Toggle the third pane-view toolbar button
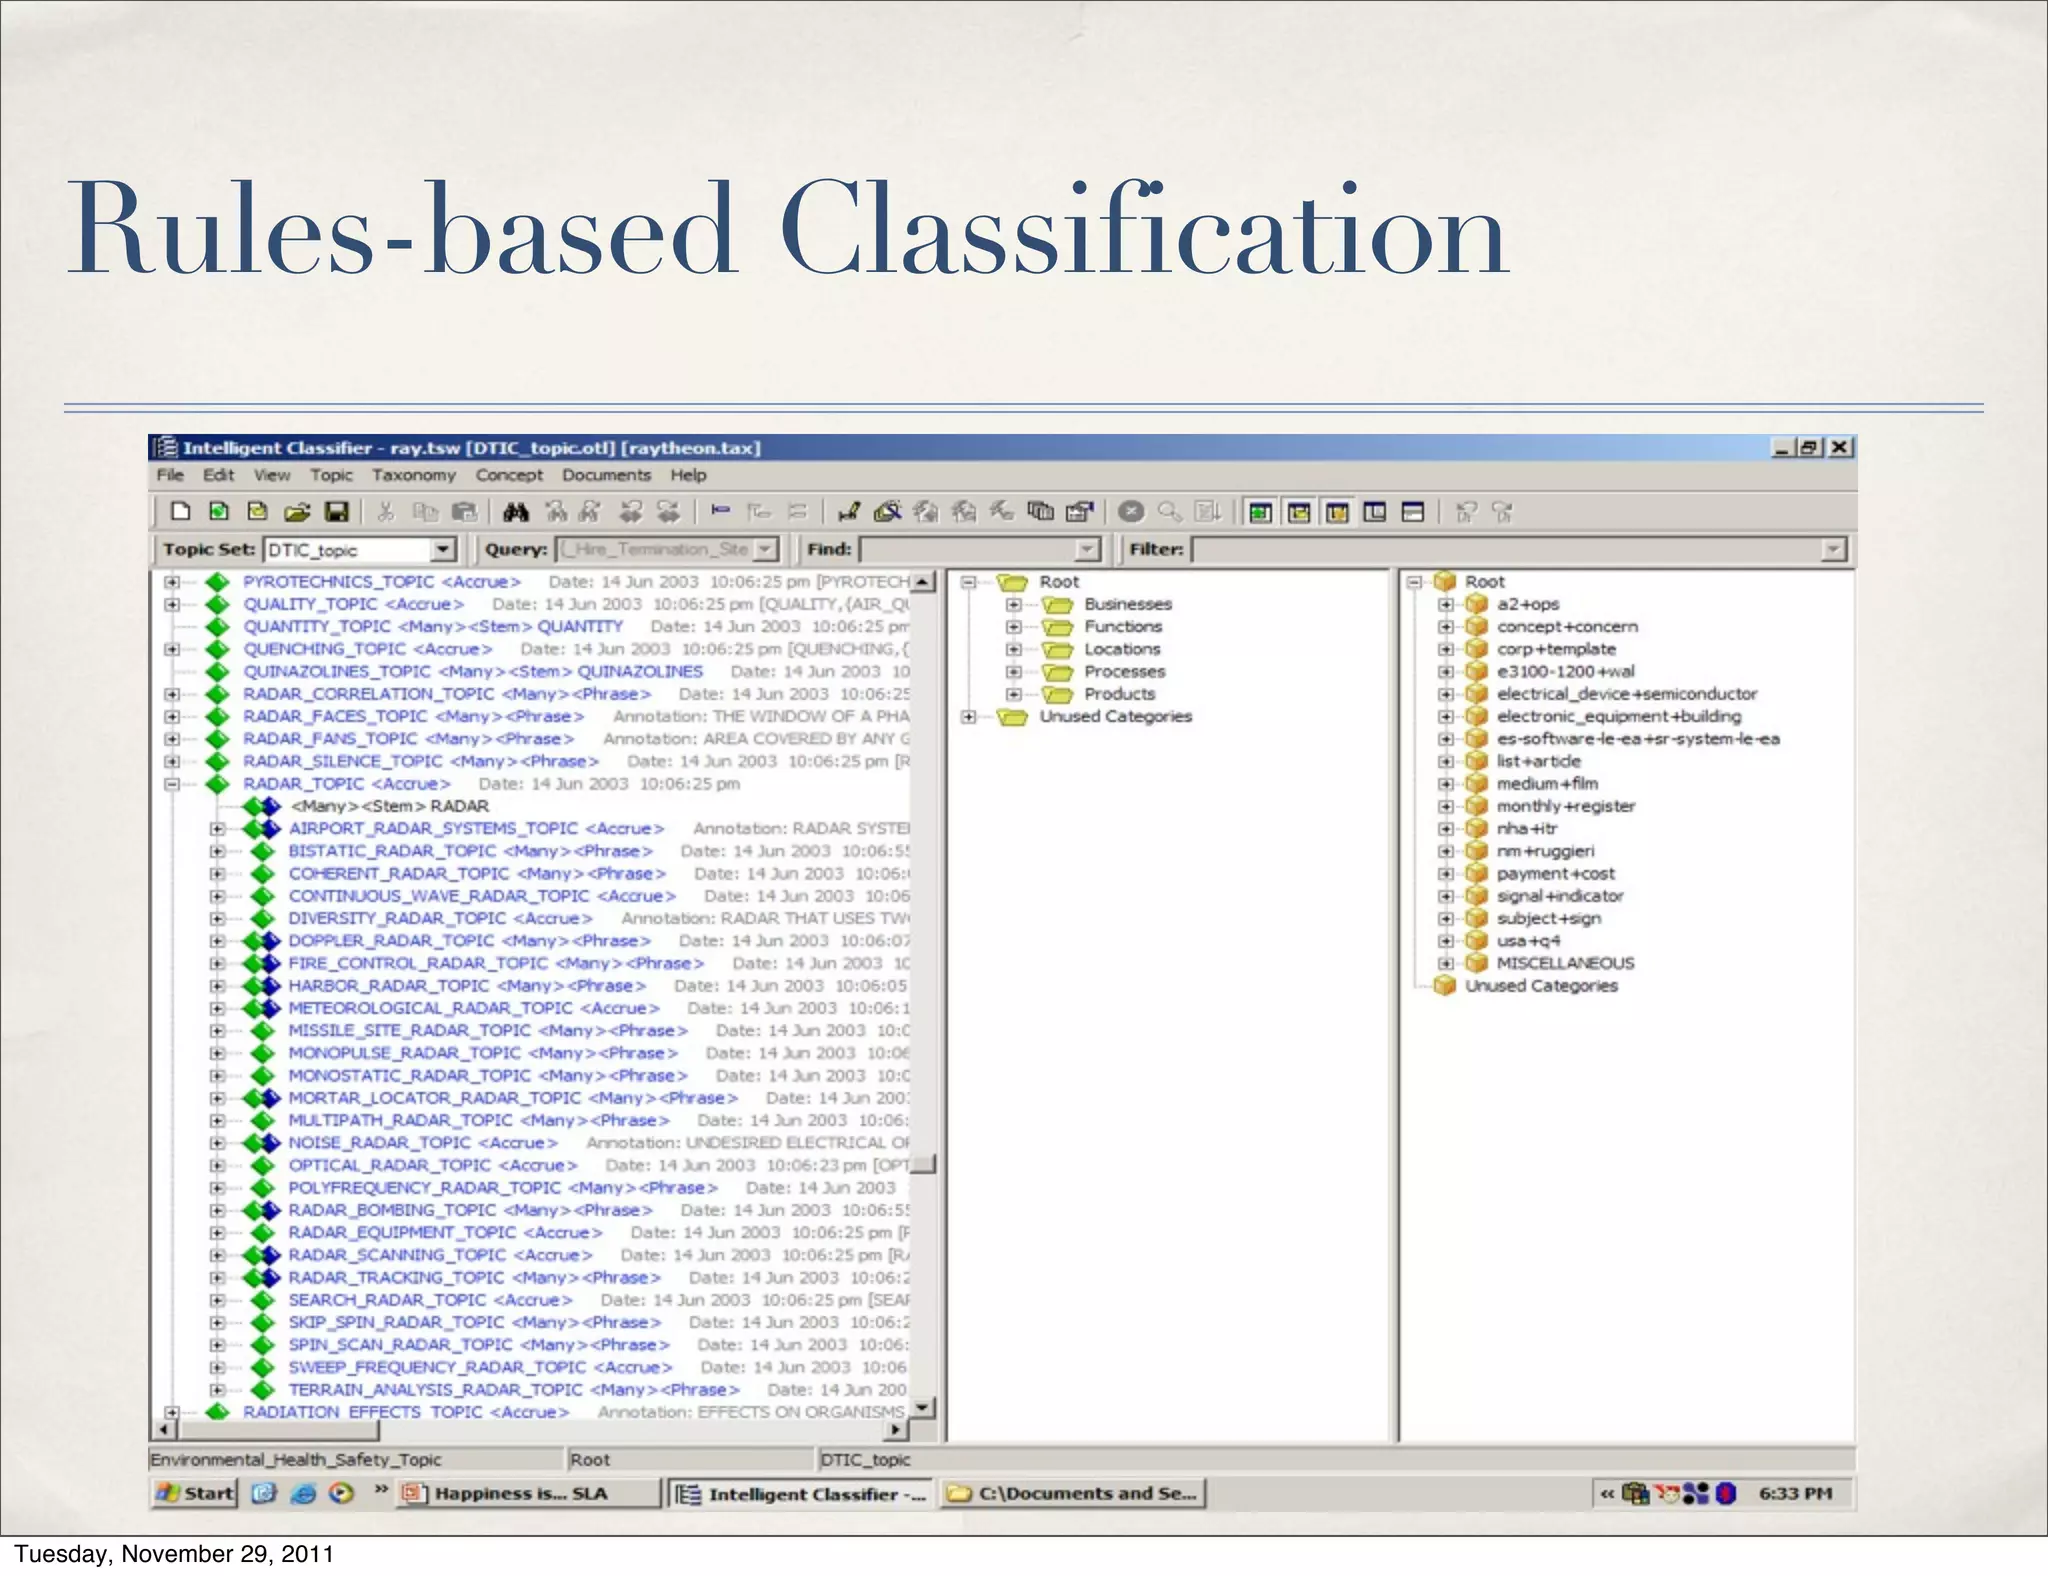The width and height of the screenshot is (2048, 1576). 1337,512
